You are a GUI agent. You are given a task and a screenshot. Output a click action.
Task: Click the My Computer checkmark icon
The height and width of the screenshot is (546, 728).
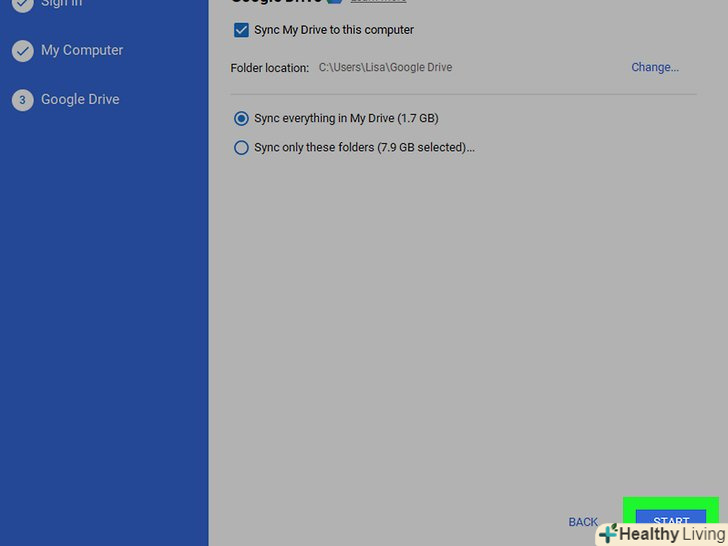22,51
